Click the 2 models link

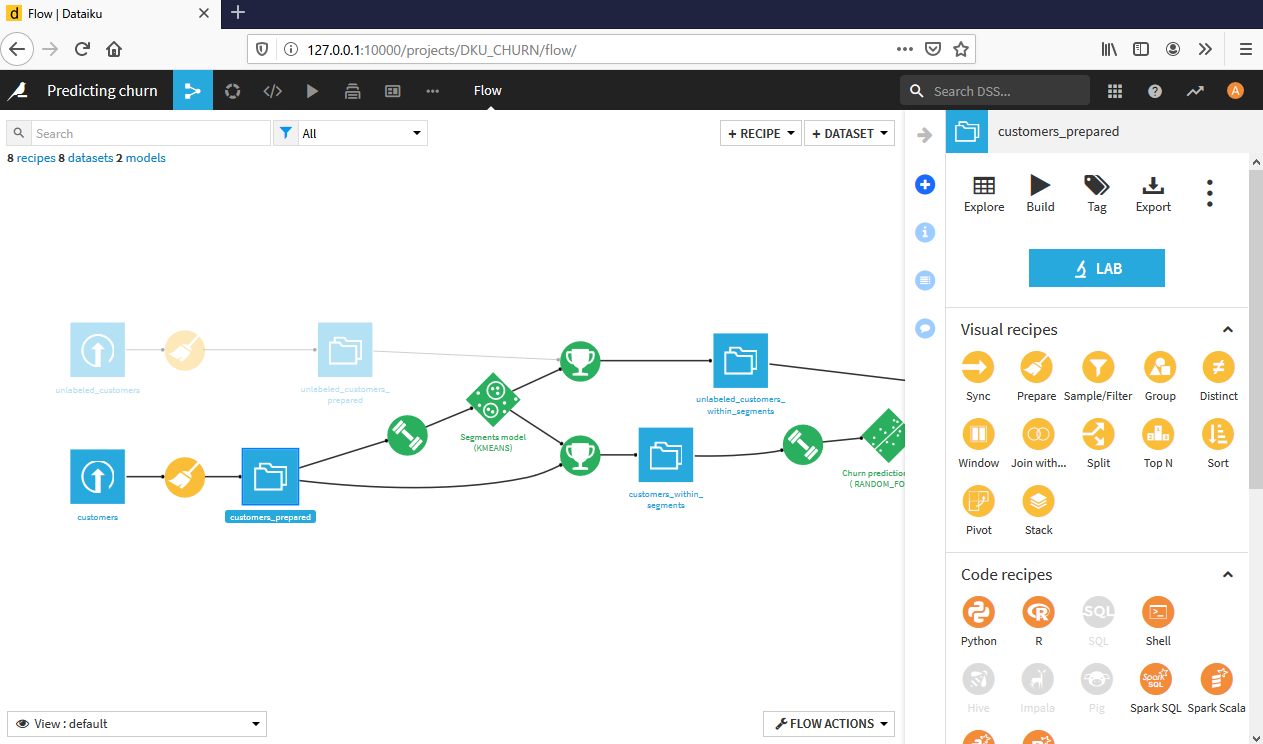[x=141, y=158]
